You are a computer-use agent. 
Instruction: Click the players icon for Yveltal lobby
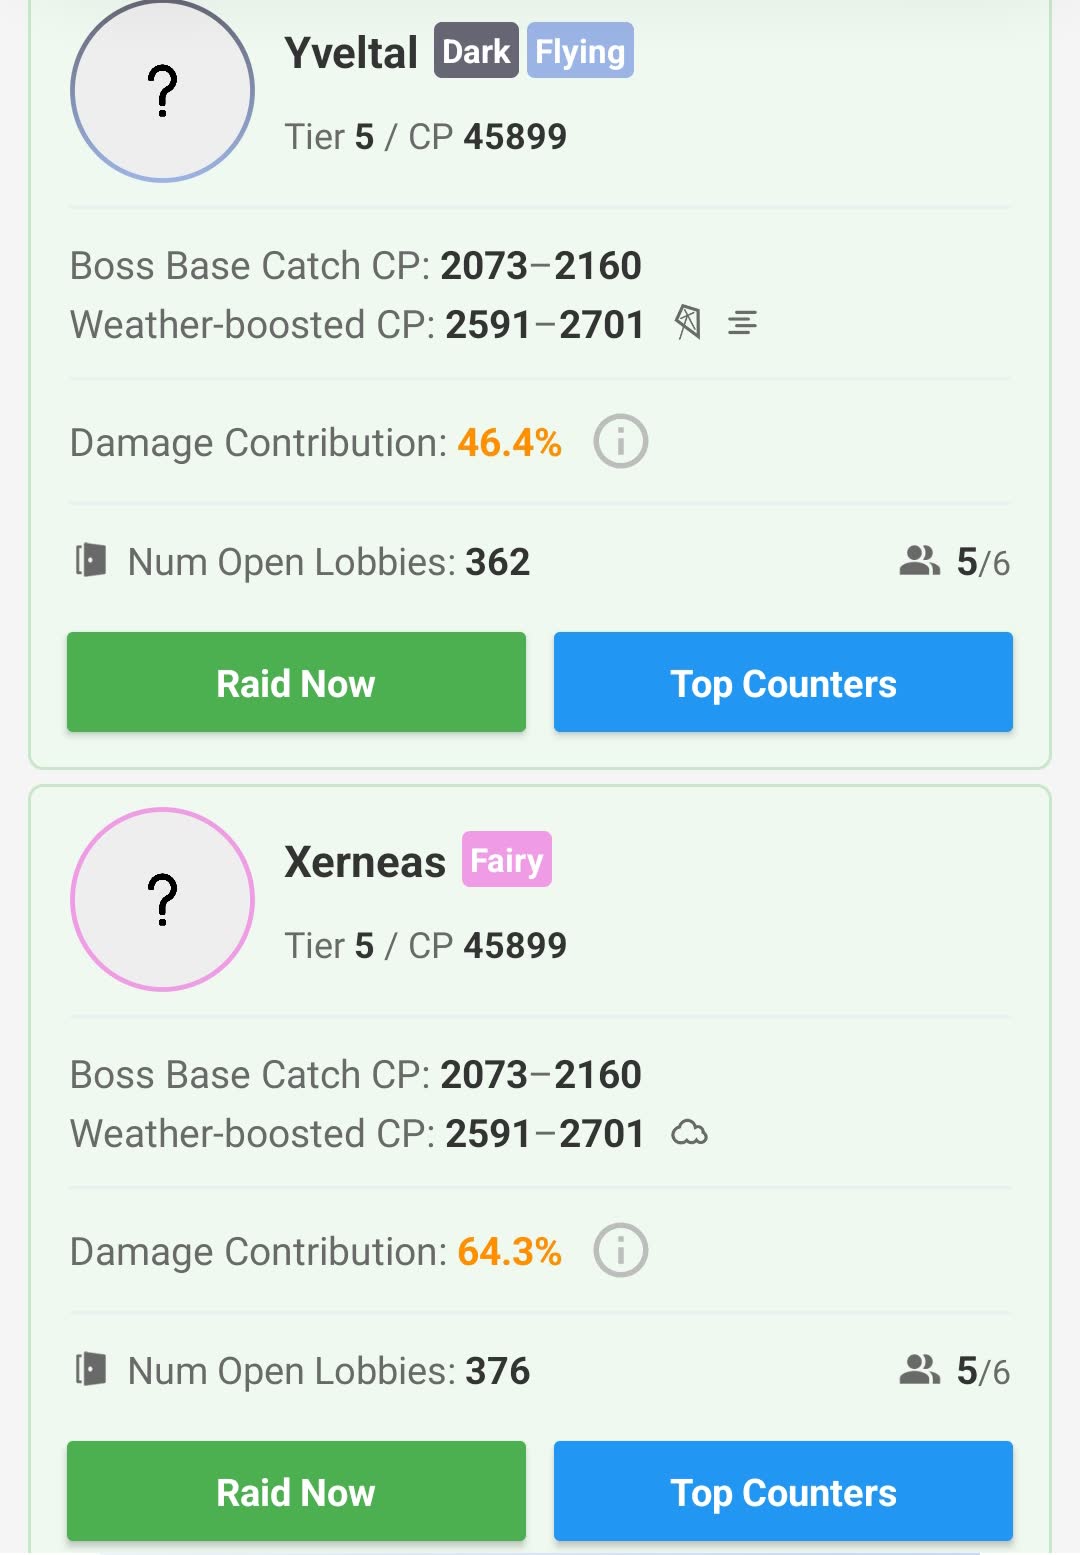tap(919, 561)
